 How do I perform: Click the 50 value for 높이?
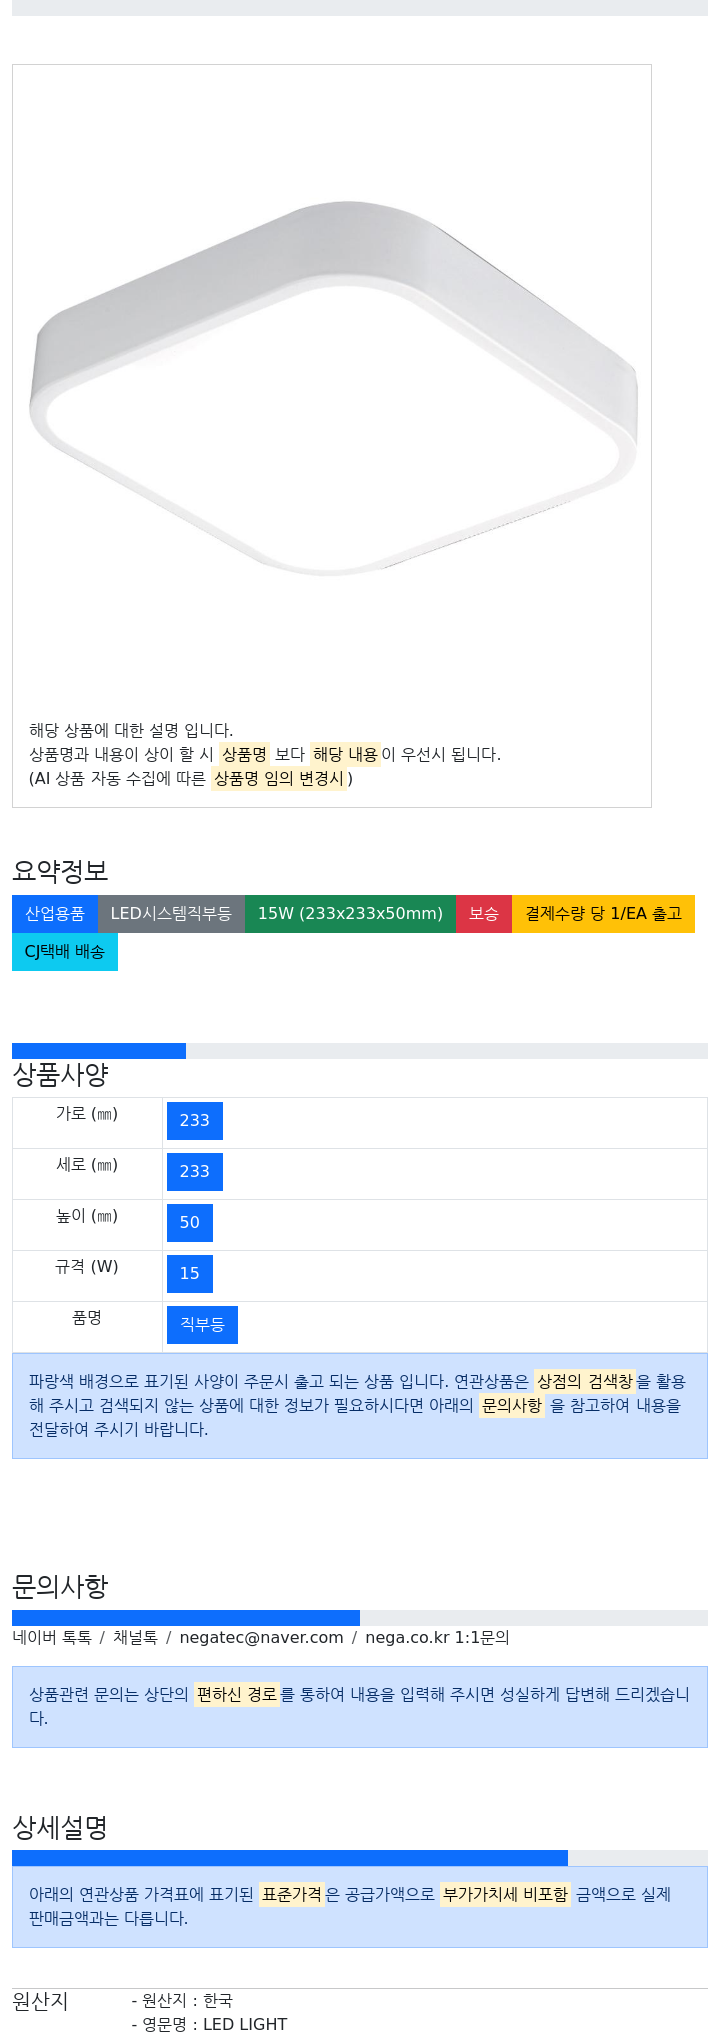coord(190,1223)
